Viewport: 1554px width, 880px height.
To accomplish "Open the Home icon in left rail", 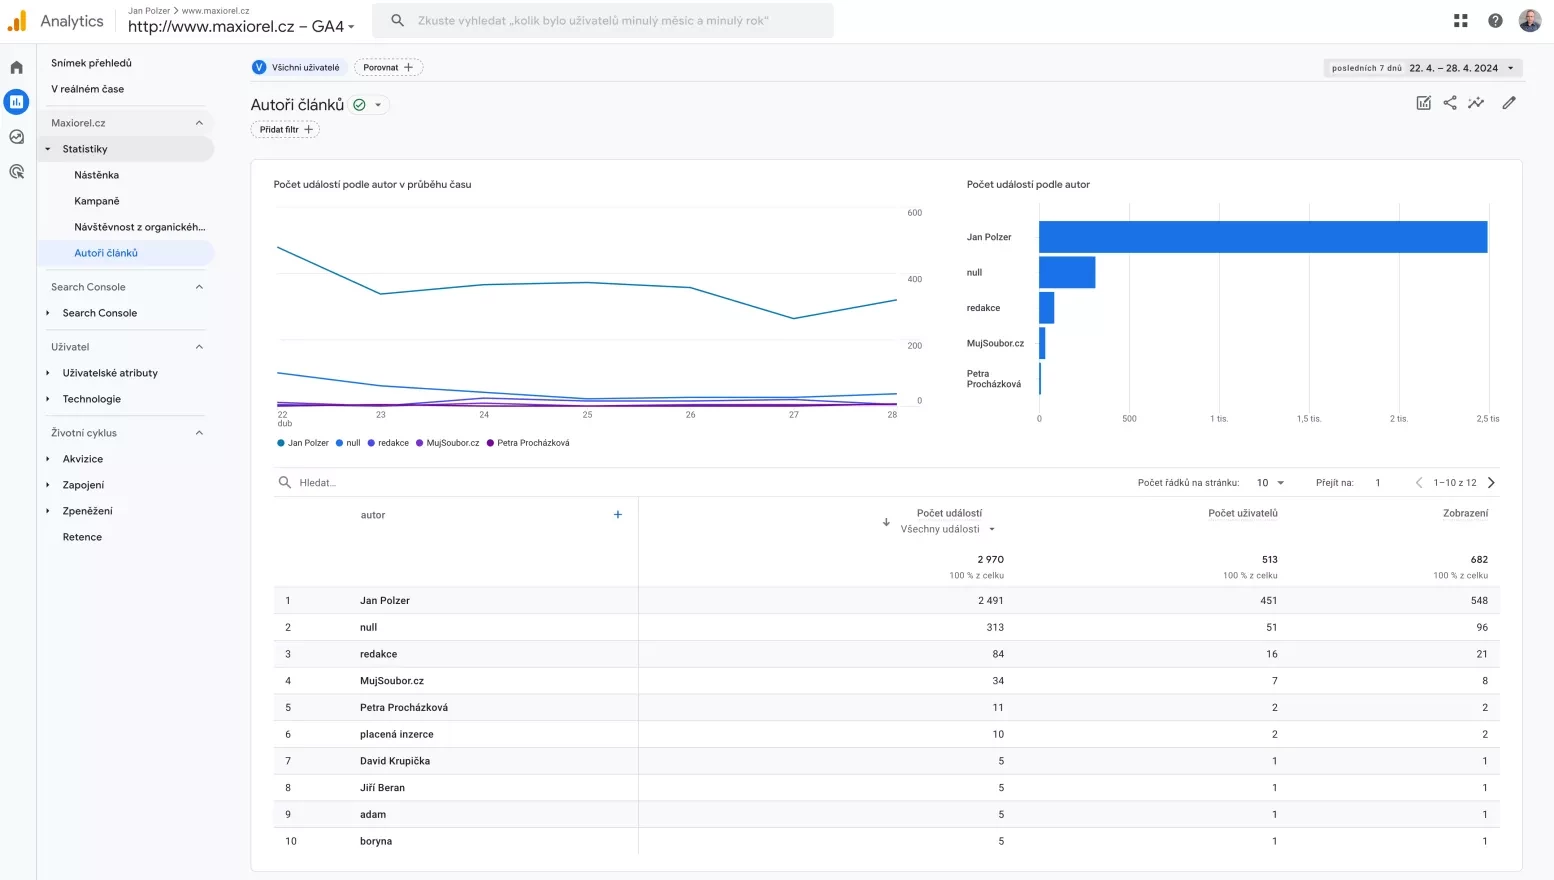I will click(16, 68).
